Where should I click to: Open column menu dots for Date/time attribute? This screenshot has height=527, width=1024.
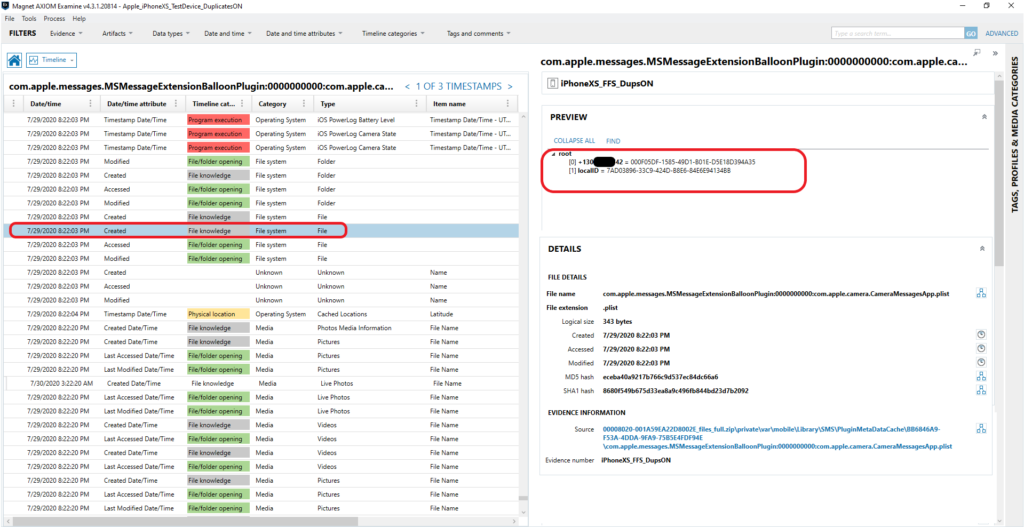tap(177, 104)
